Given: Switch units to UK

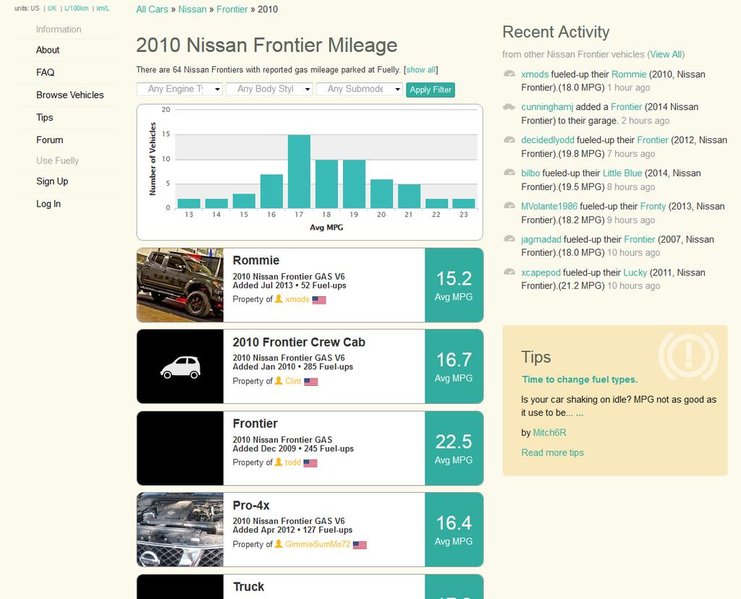Looking at the screenshot, I should pyautogui.click(x=52, y=9).
